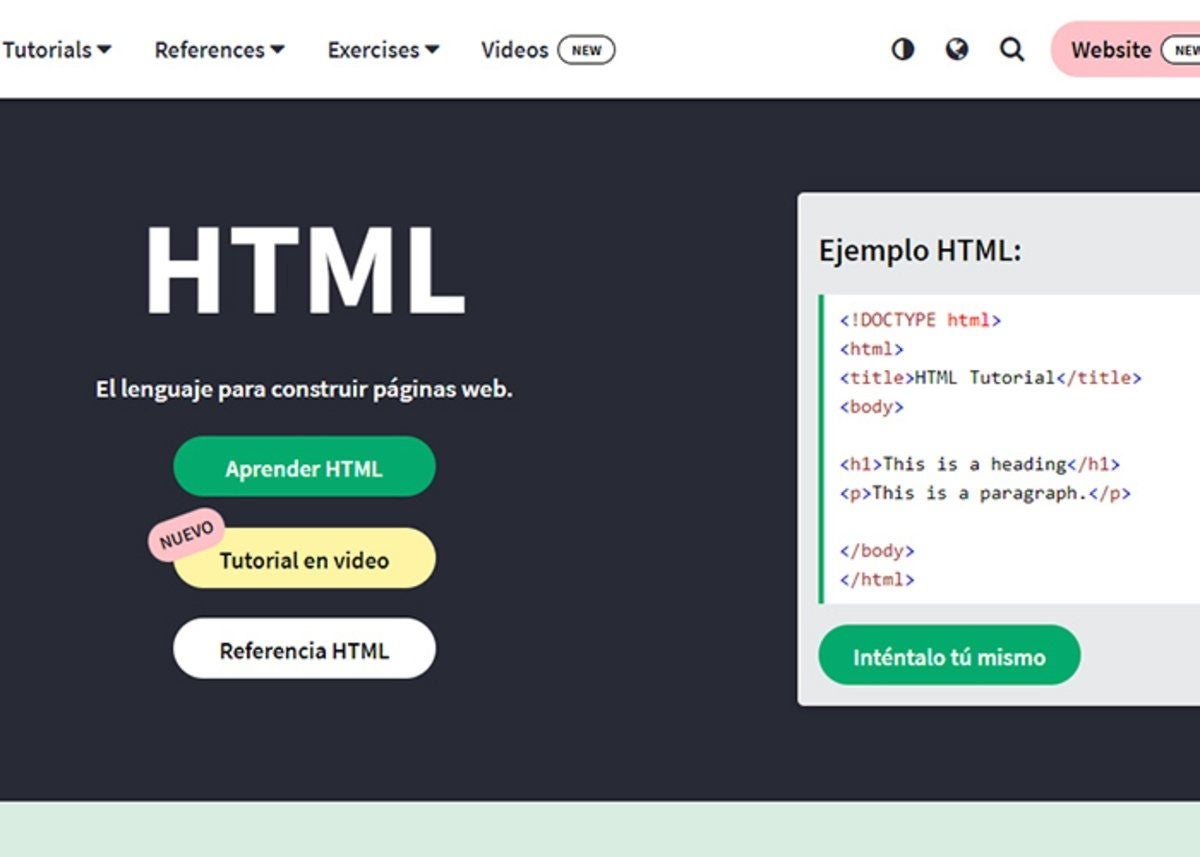
Task: Click the Referencia HTML link
Action: pos(304,649)
